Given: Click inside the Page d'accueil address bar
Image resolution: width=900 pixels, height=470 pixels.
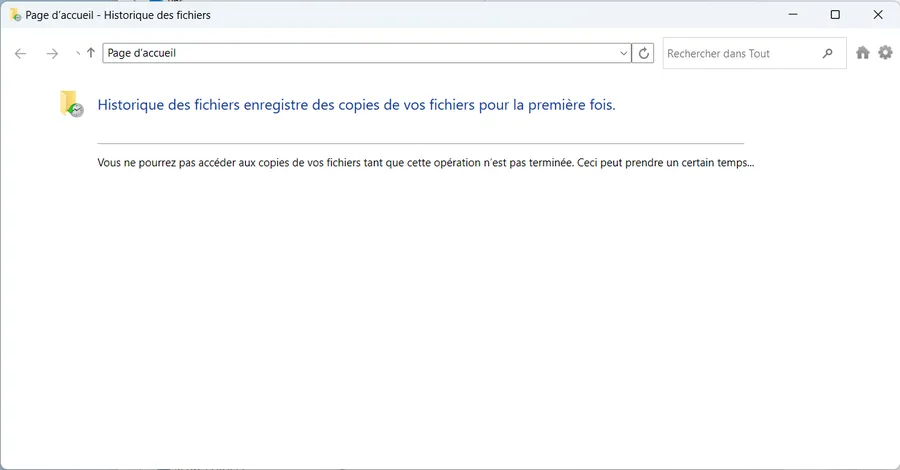Looking at the screenshot, I should (x=360, y=53).
